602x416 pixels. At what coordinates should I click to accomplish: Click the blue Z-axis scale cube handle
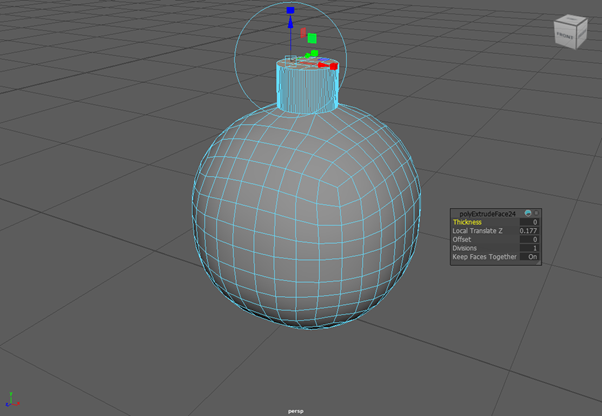(290, 11)
